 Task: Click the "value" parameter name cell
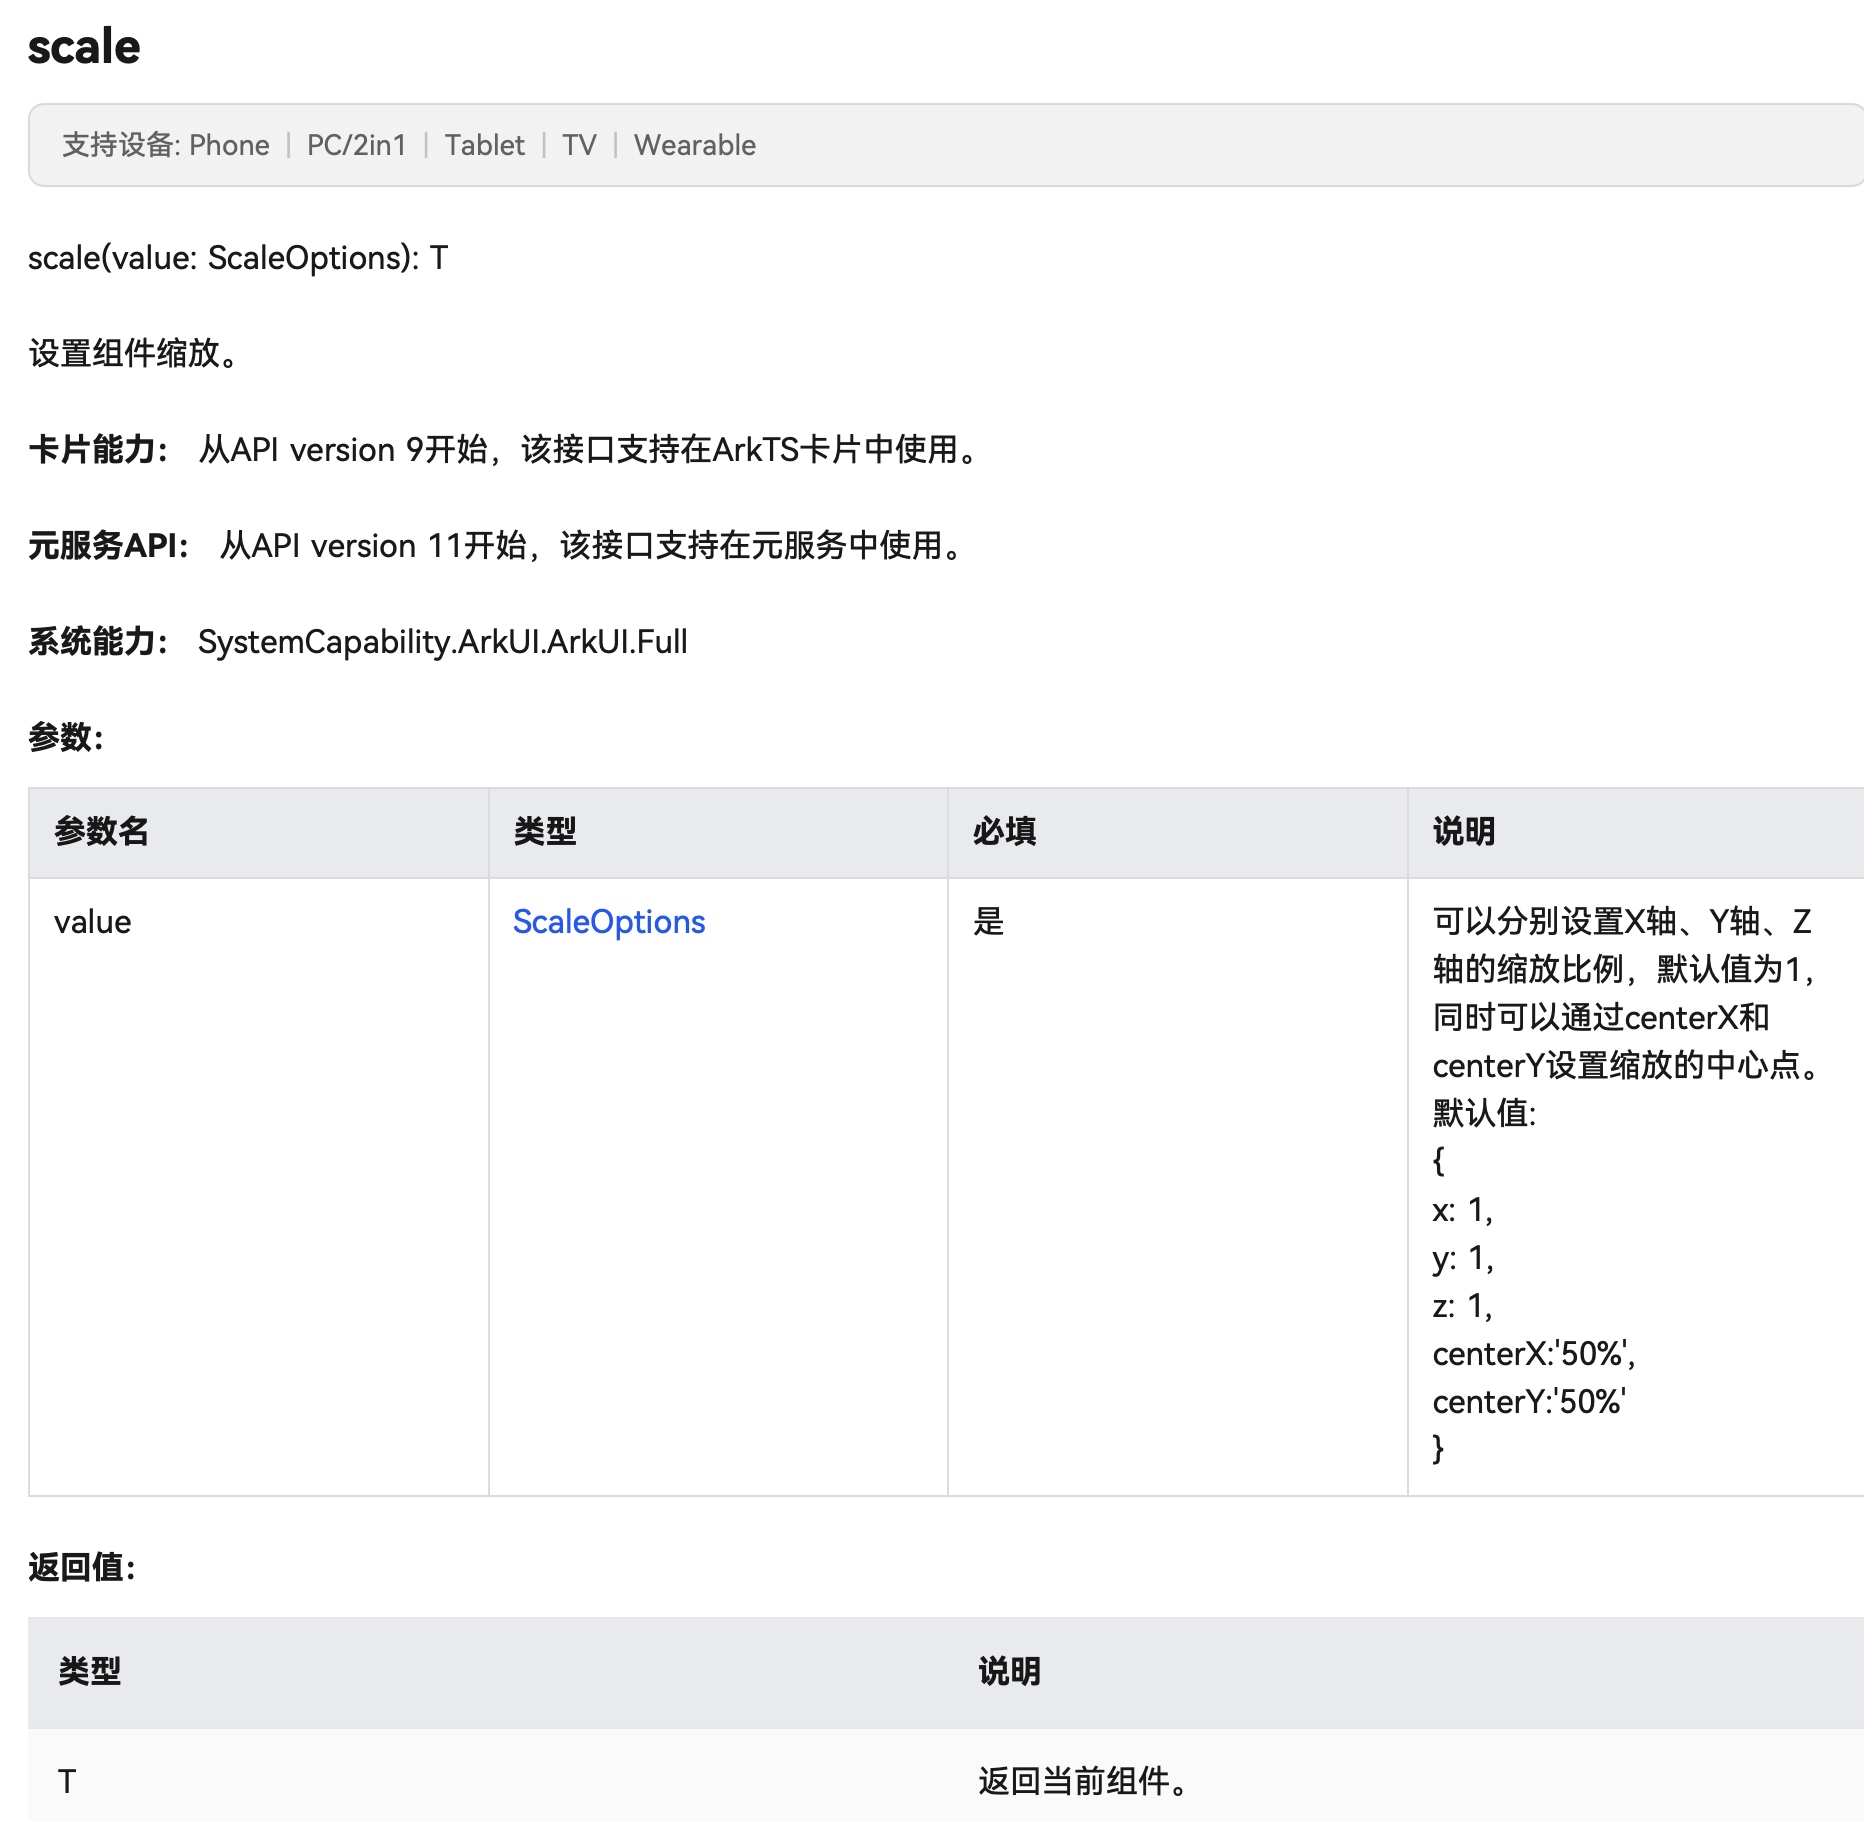coord(92,922)
